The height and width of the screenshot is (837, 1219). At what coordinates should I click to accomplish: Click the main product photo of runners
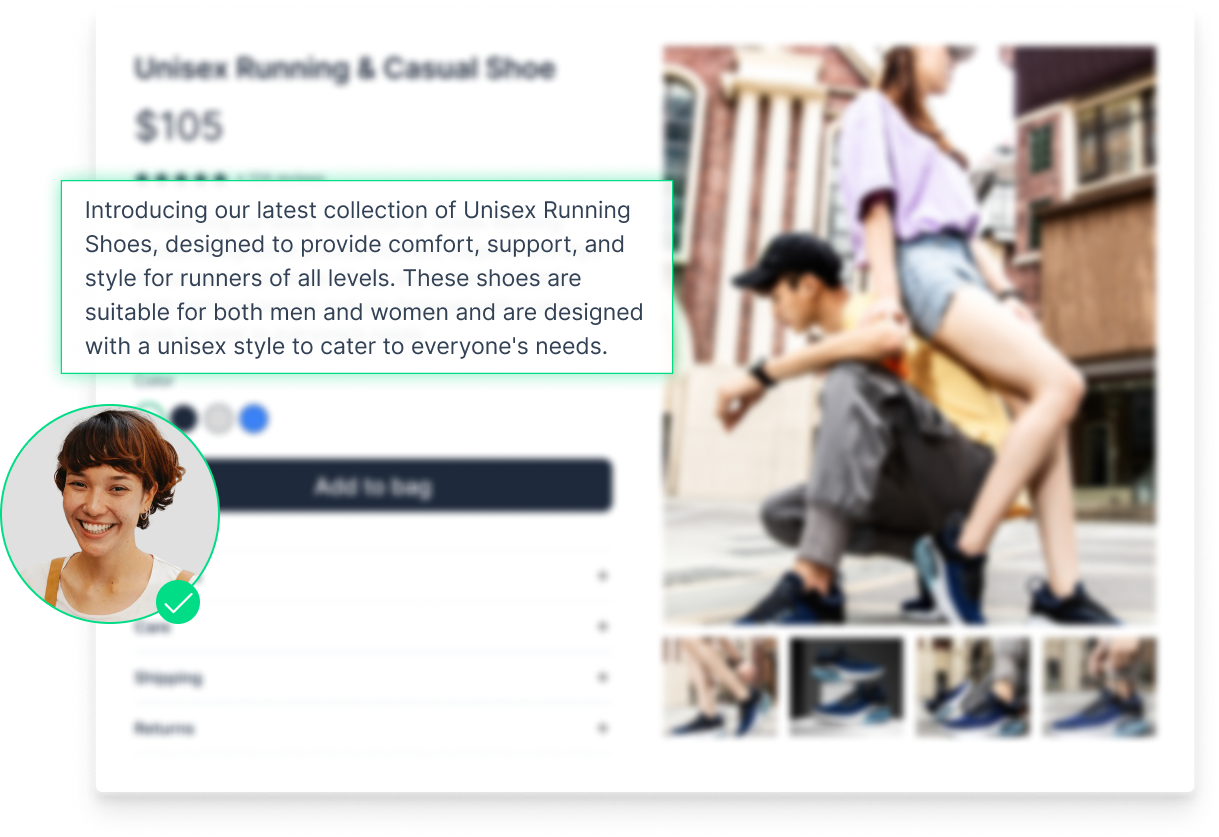[x=910, y=336]
